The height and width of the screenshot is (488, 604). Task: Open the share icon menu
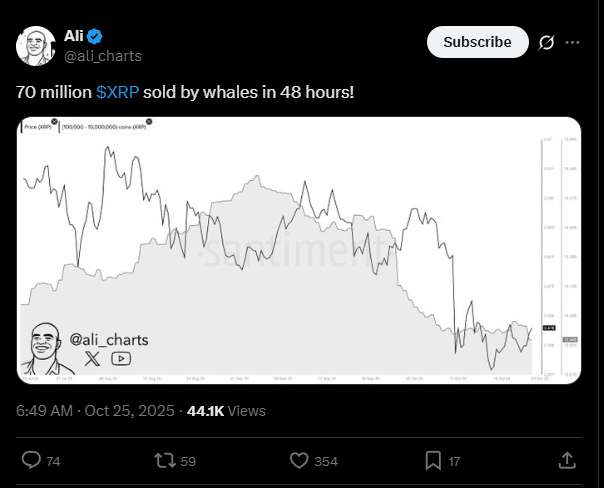coord(566,460)
